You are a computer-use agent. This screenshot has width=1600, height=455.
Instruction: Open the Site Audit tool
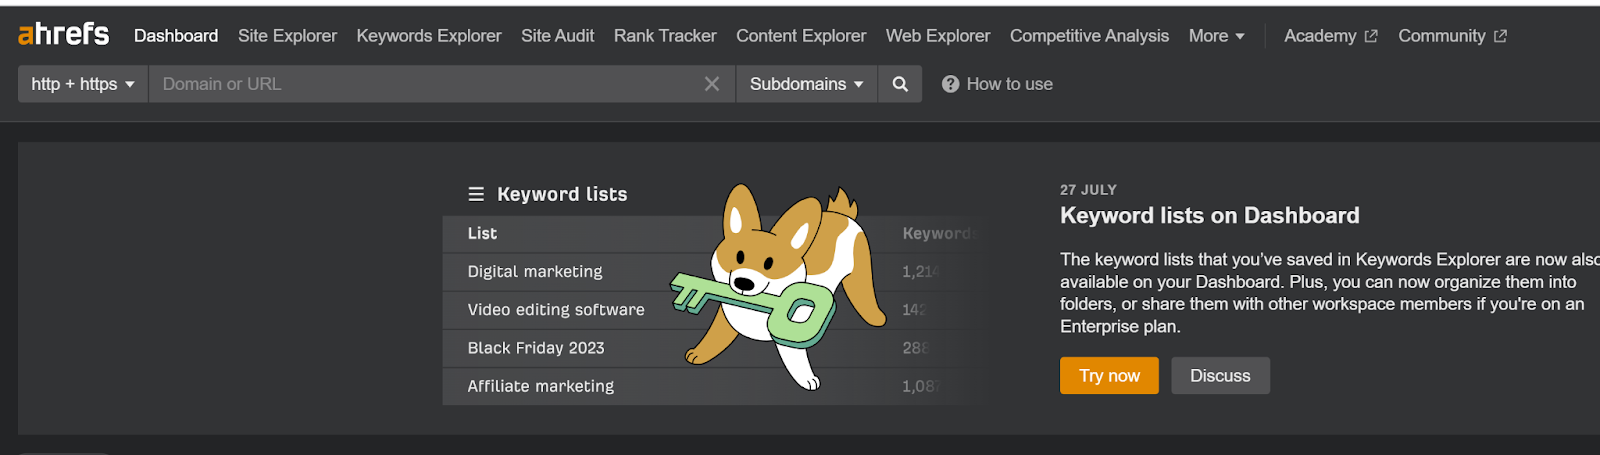point(557,36)
